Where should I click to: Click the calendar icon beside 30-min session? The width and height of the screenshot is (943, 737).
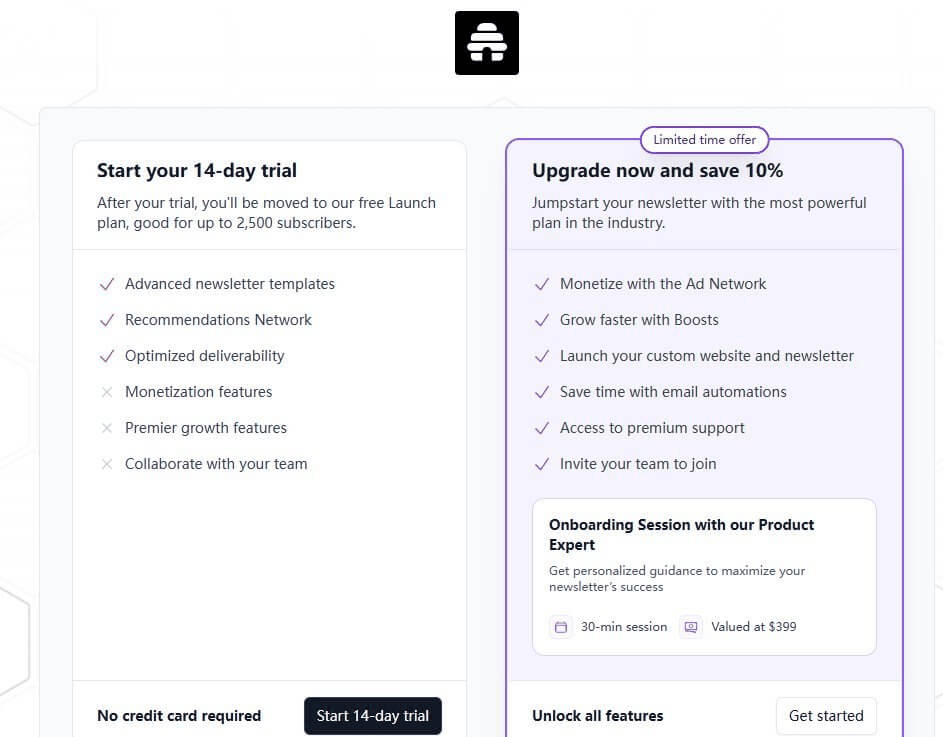[x=561, y=627]
